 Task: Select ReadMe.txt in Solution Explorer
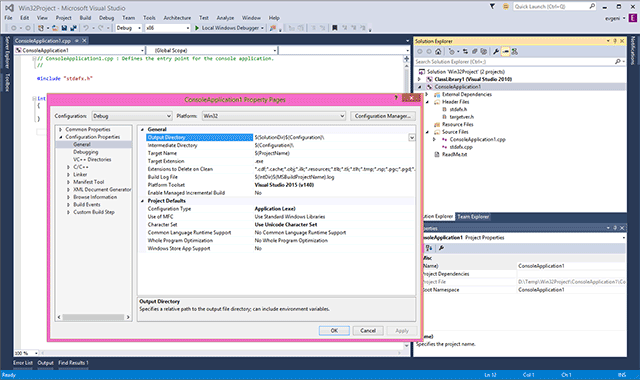pos(454,155)
